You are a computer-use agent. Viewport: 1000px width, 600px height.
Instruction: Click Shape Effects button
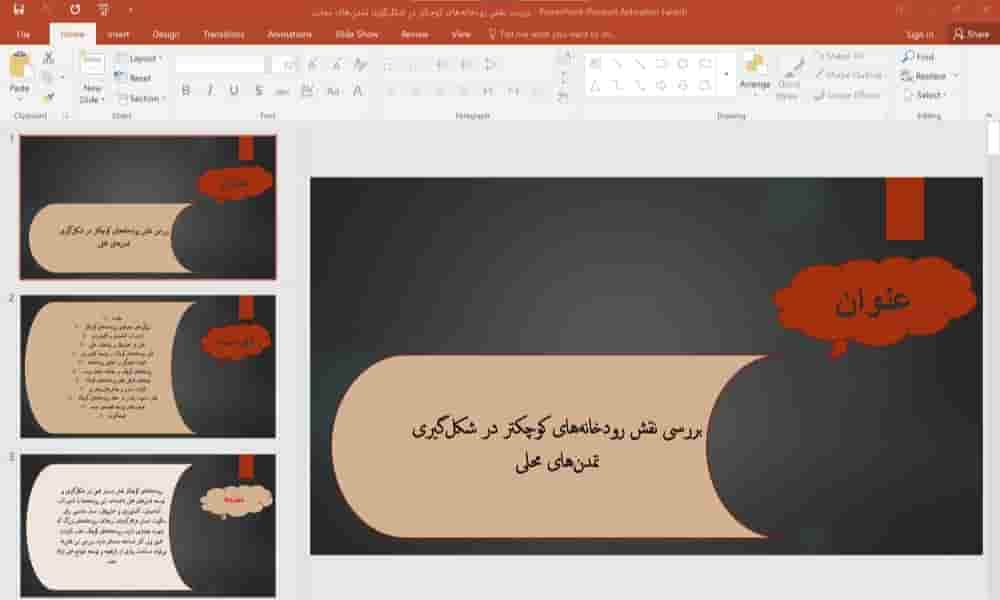[x=848, y=95]
